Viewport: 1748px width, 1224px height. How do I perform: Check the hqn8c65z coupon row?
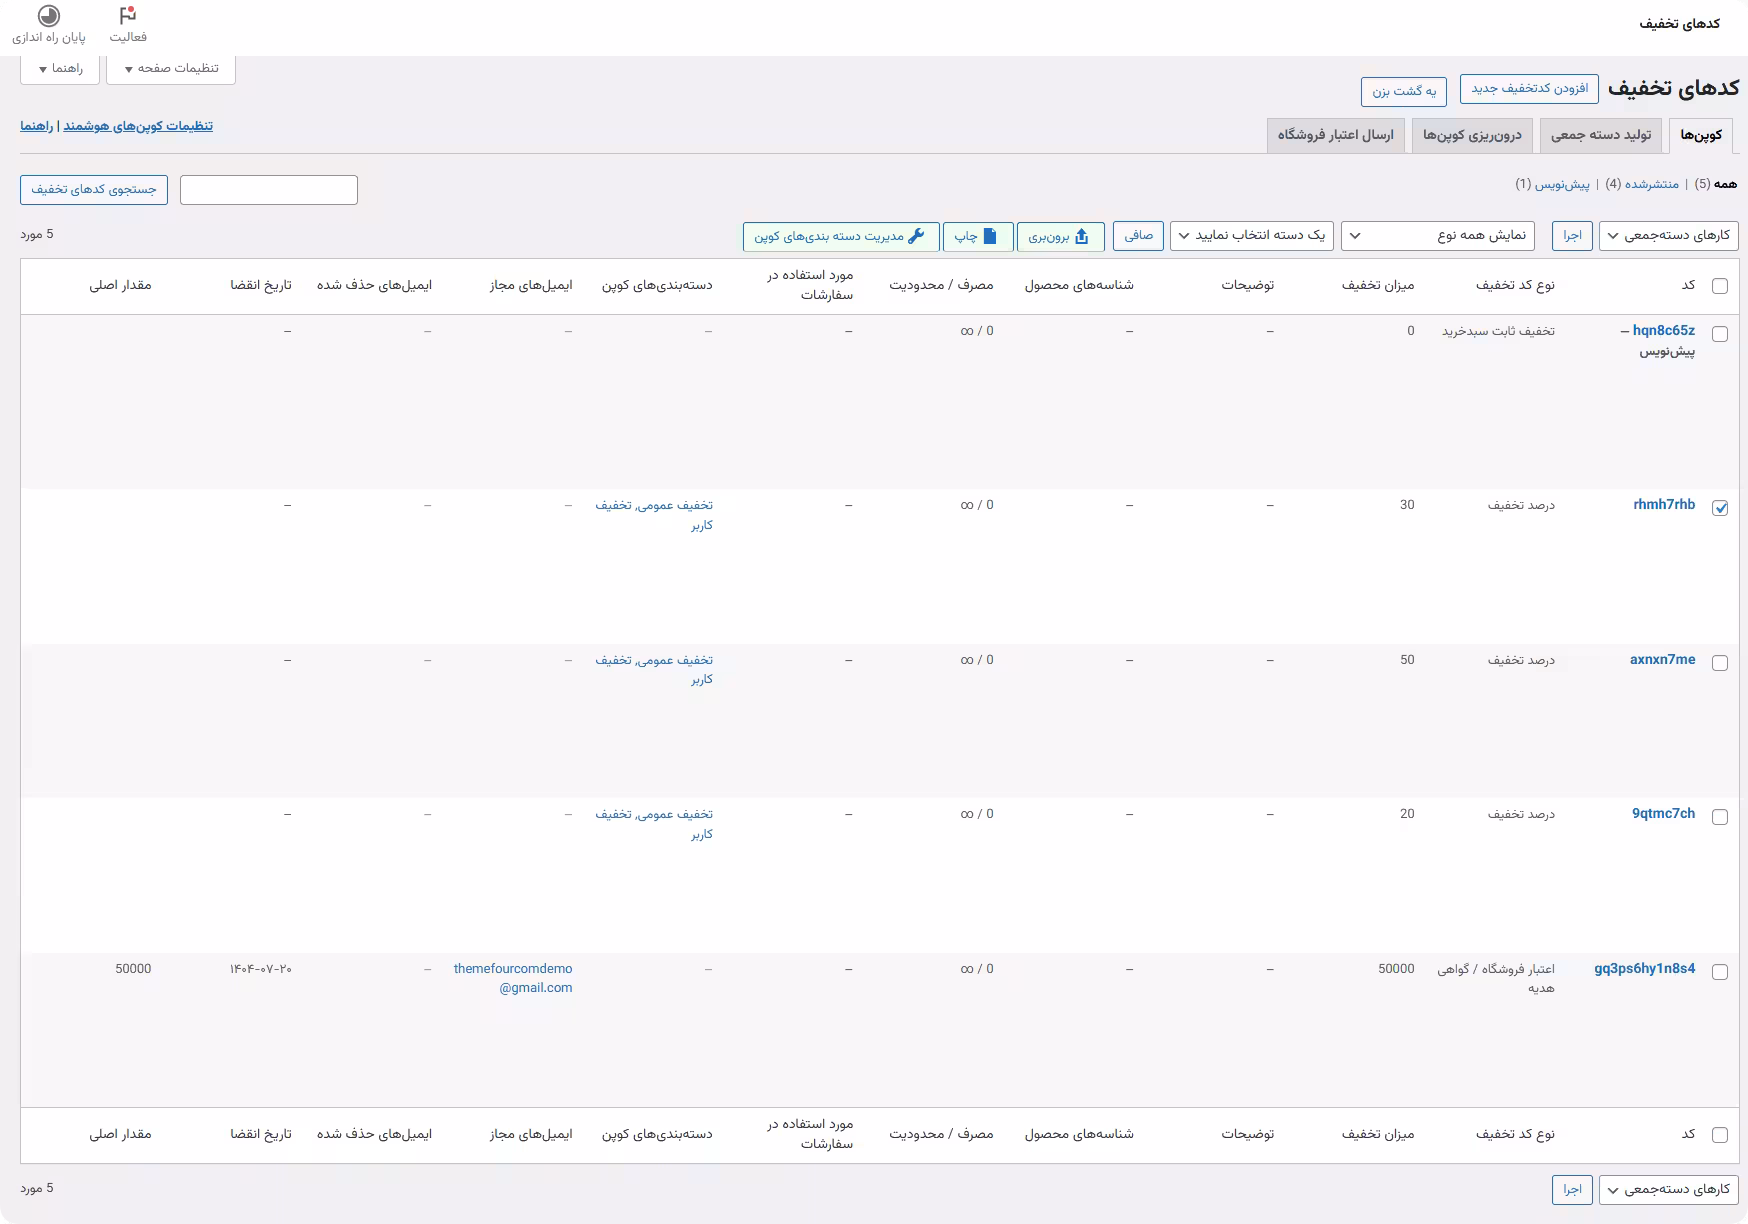pos(1720,334)
